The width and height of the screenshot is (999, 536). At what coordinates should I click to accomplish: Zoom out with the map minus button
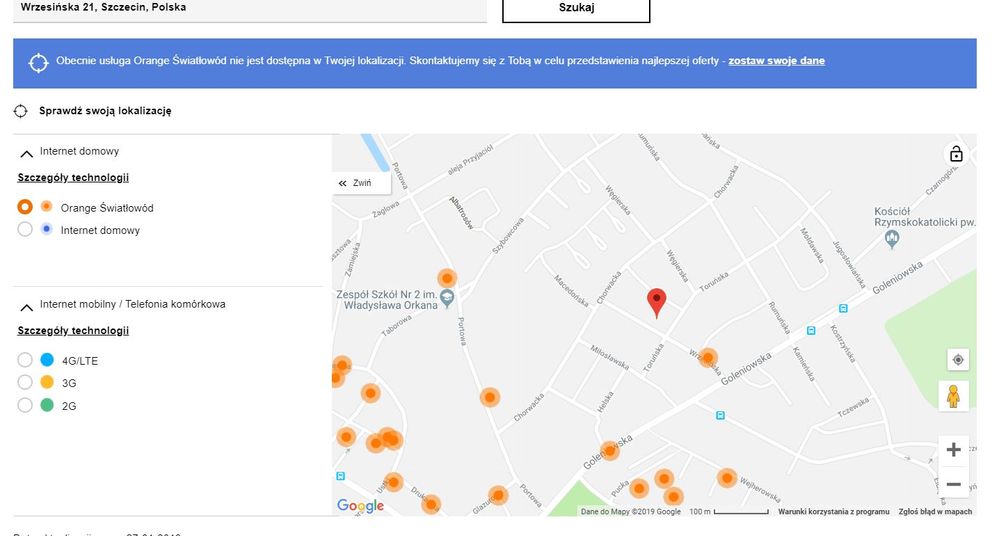tap(953, 484)
